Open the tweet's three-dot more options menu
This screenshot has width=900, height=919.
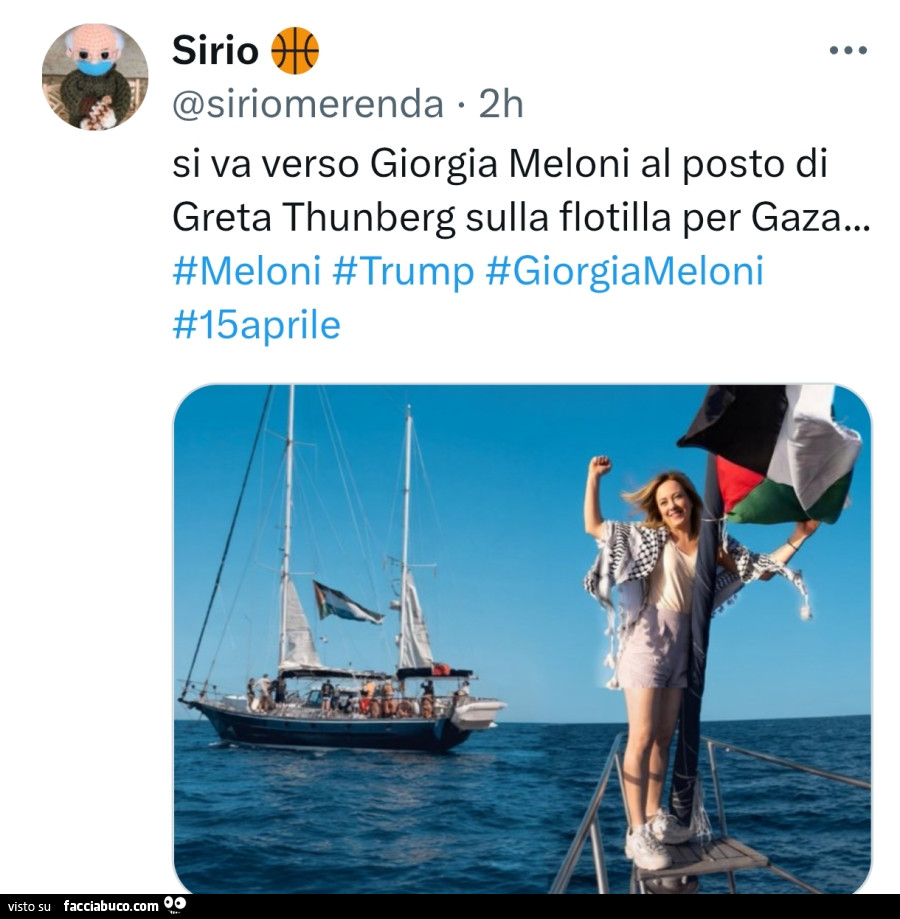[x=848, y=49]
